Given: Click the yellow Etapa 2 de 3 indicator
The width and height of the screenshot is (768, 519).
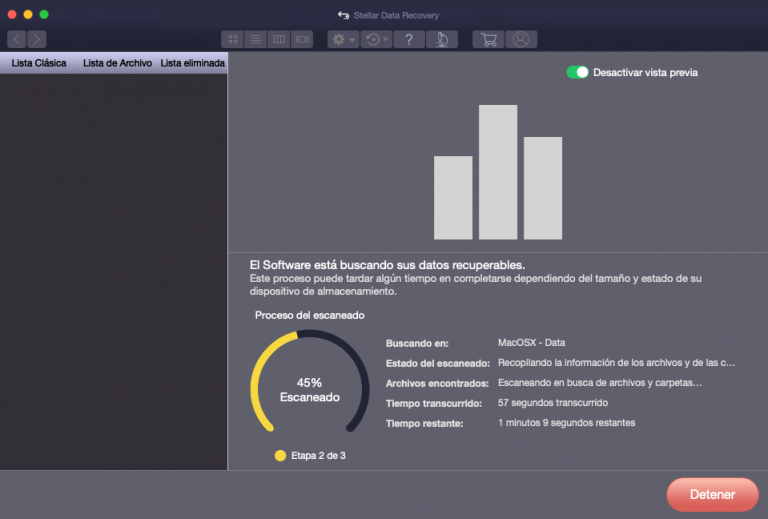Looking at the screenshot, I should click(x=281, y=456).
